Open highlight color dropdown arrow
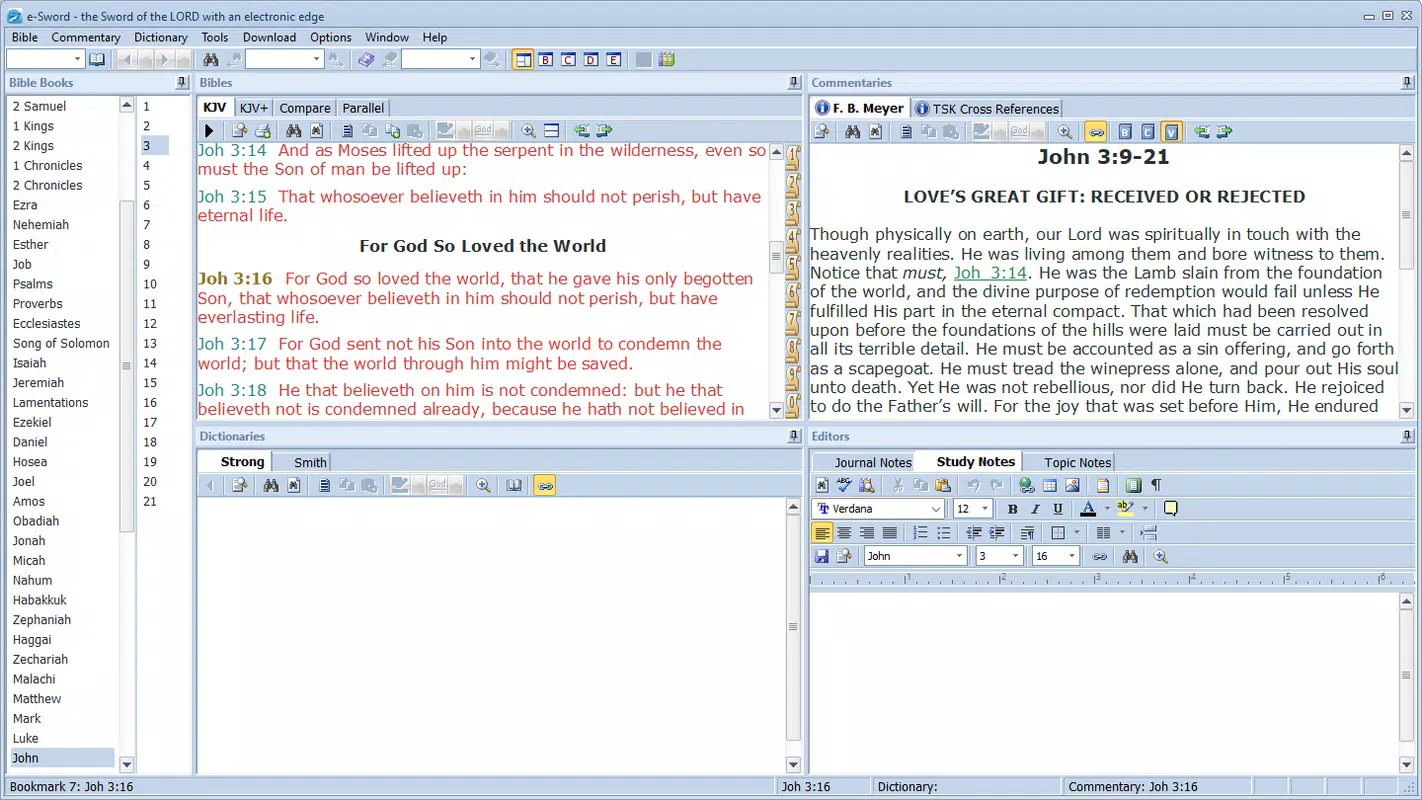This screenshot has height=800, width=1422. [1144, 509]
